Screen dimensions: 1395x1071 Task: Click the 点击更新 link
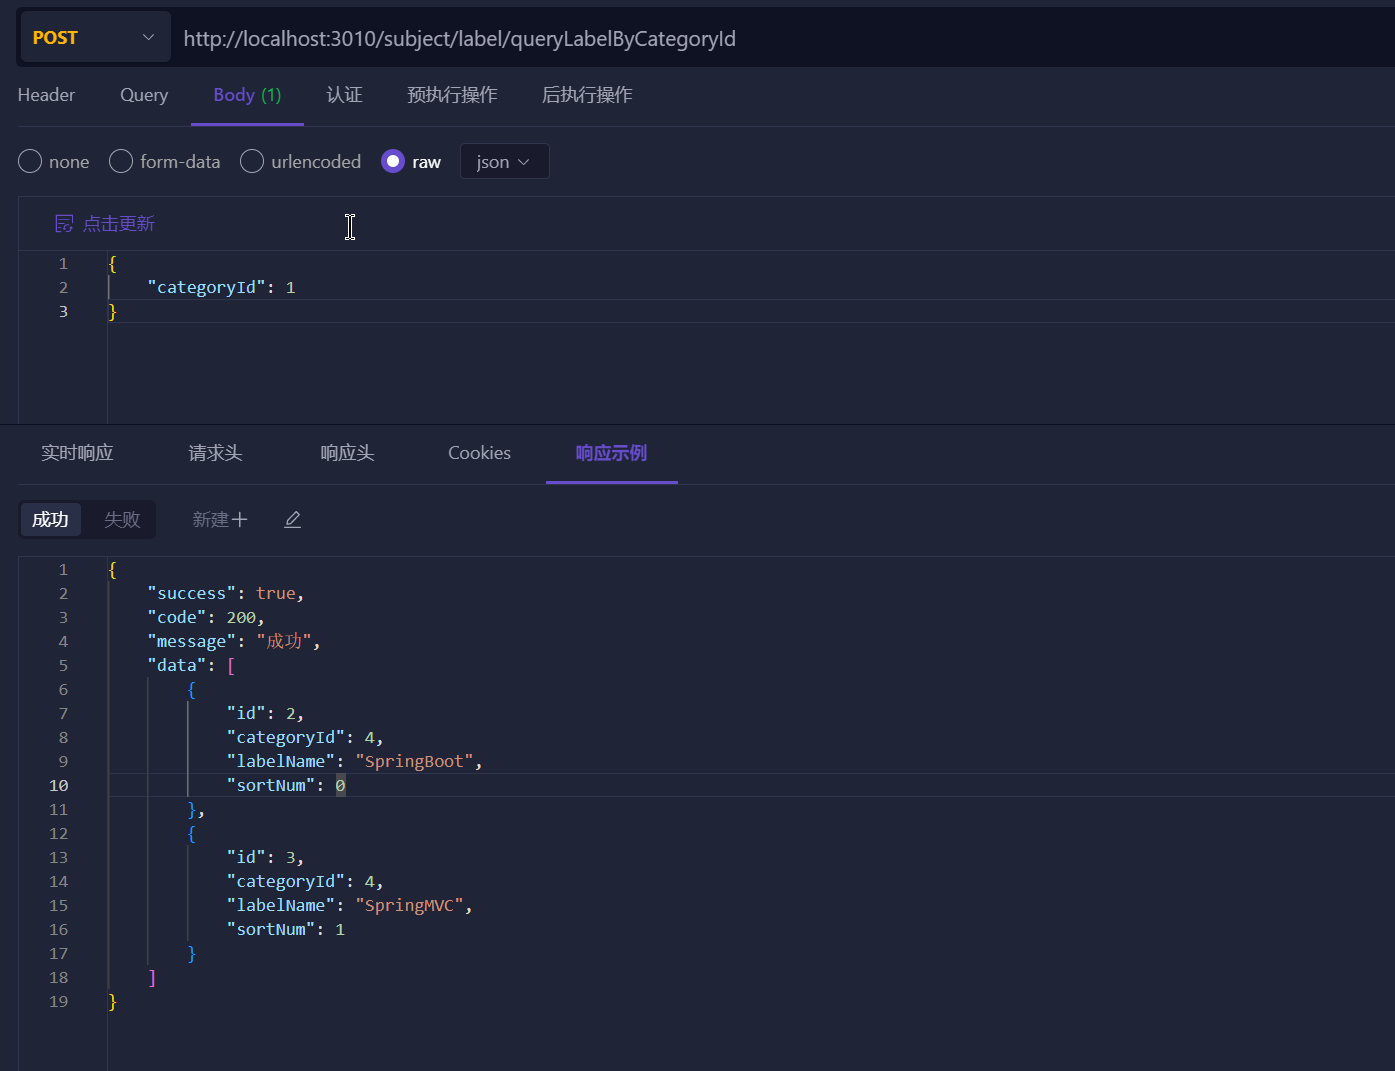118,223
